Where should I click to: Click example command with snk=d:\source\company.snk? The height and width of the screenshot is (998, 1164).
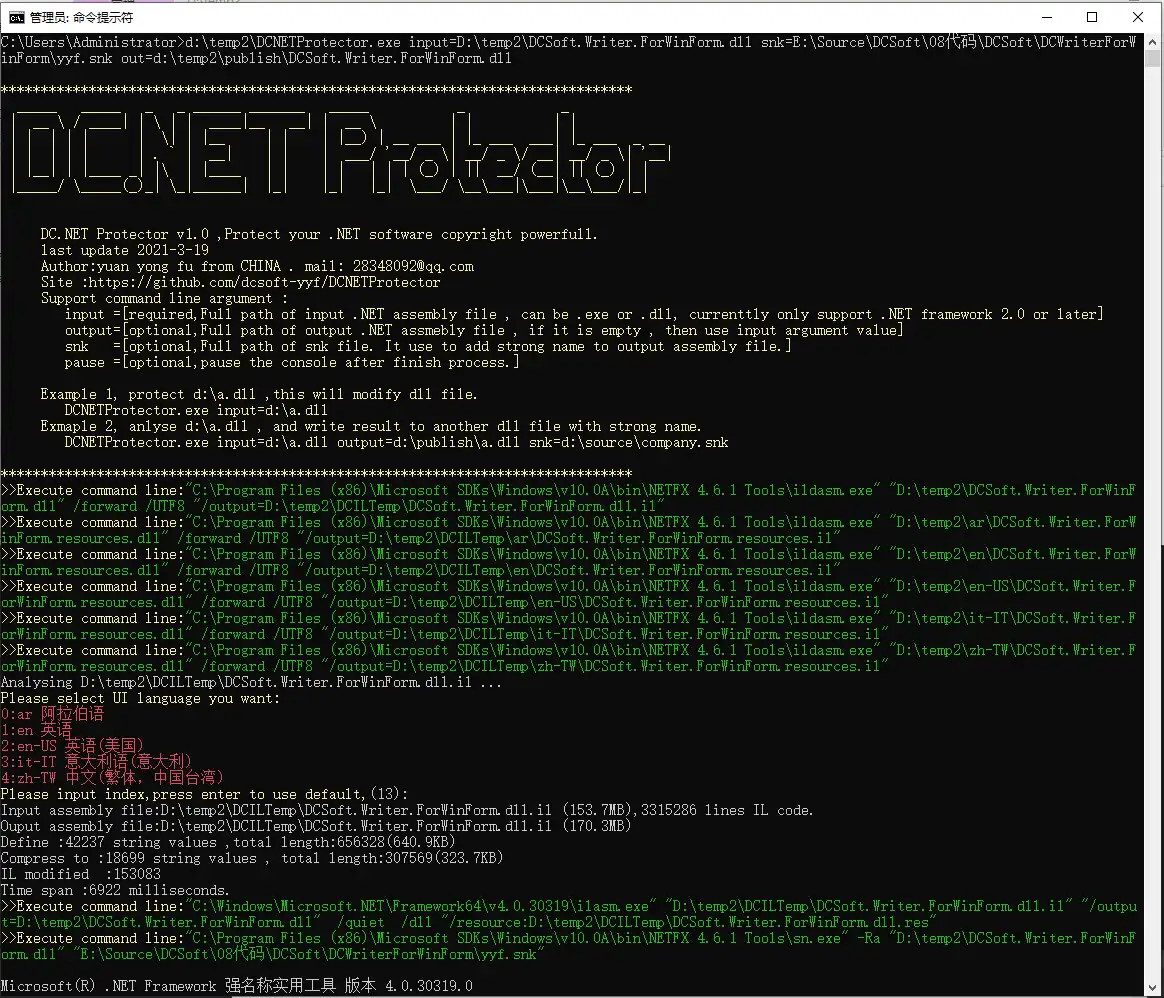[x=396, y=443]
